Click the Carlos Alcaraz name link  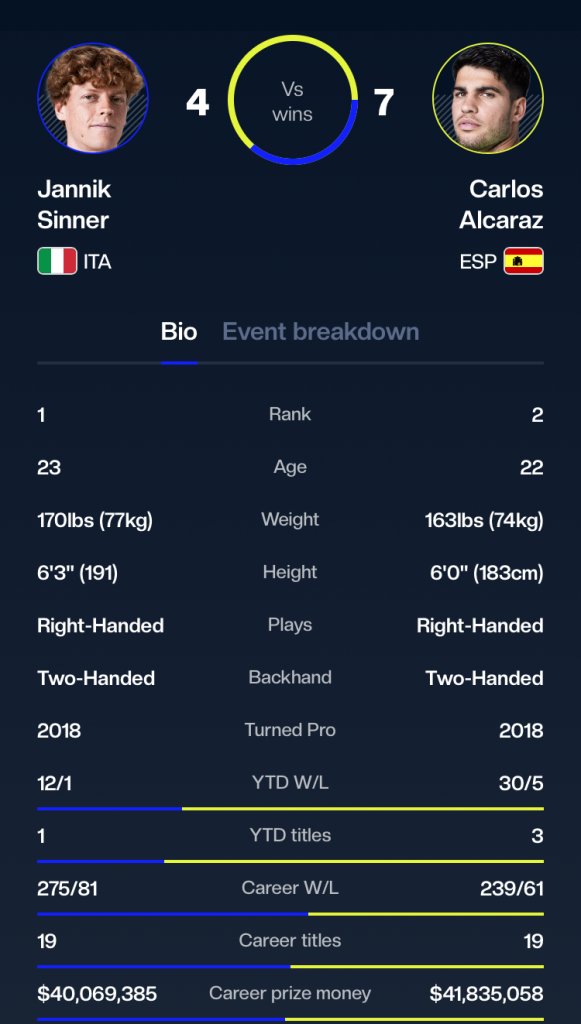point(501,204)
